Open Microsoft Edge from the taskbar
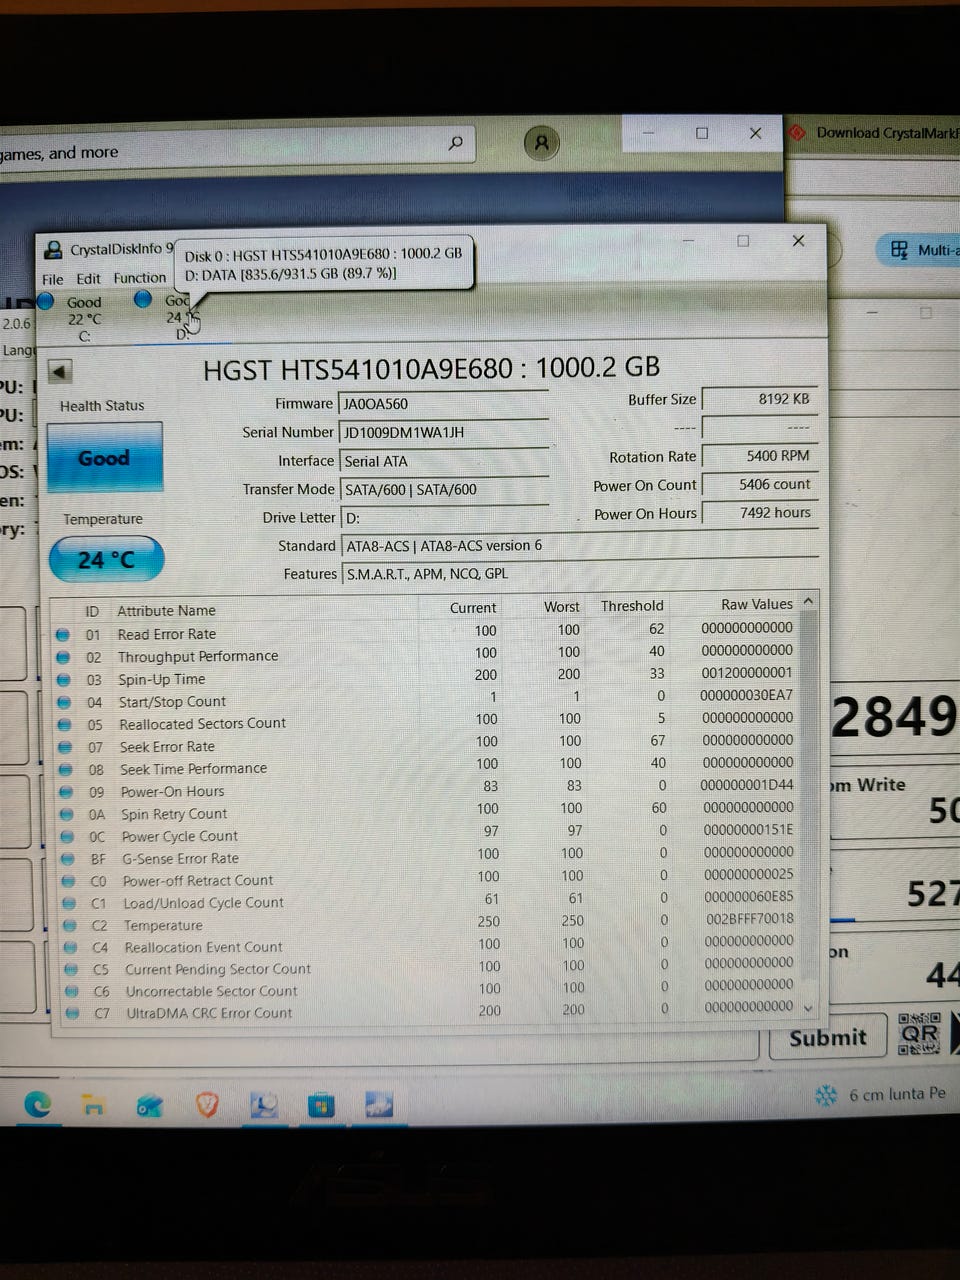Image resolution: width=960 pixels, height=1280 pixels. [x=38, y=1104]
